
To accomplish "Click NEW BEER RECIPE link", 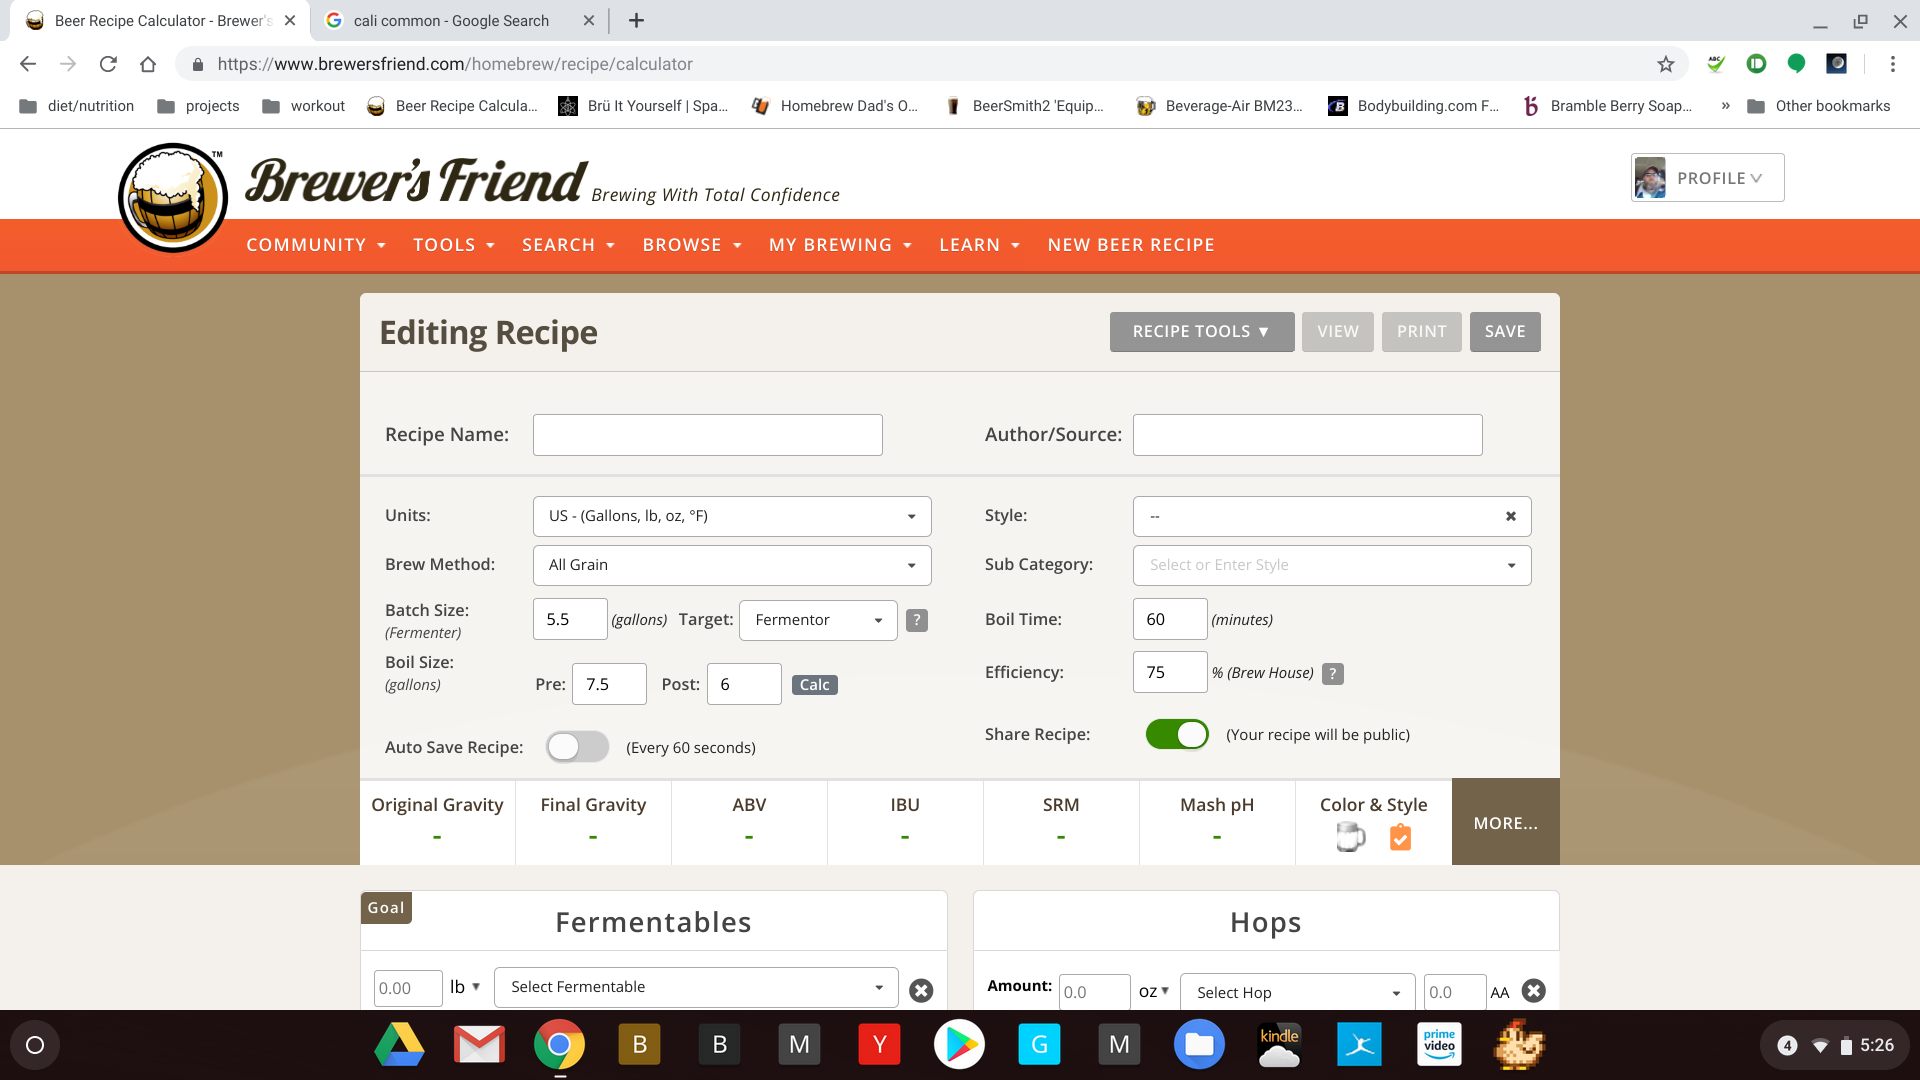I will 1131,245.
